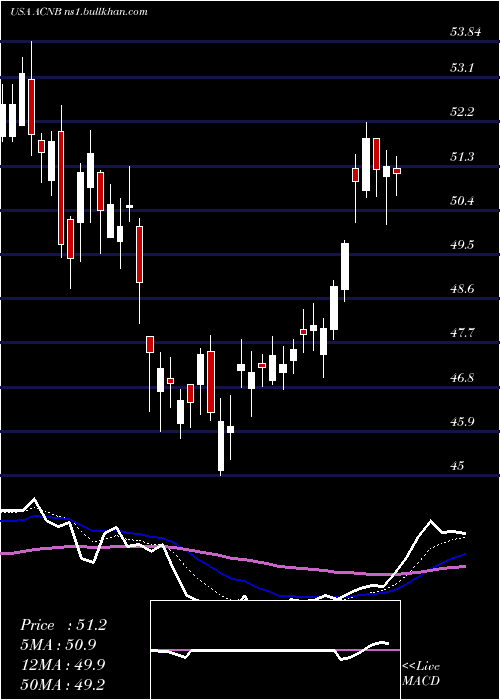Click the '5MA : 50.9' readout

58,645
